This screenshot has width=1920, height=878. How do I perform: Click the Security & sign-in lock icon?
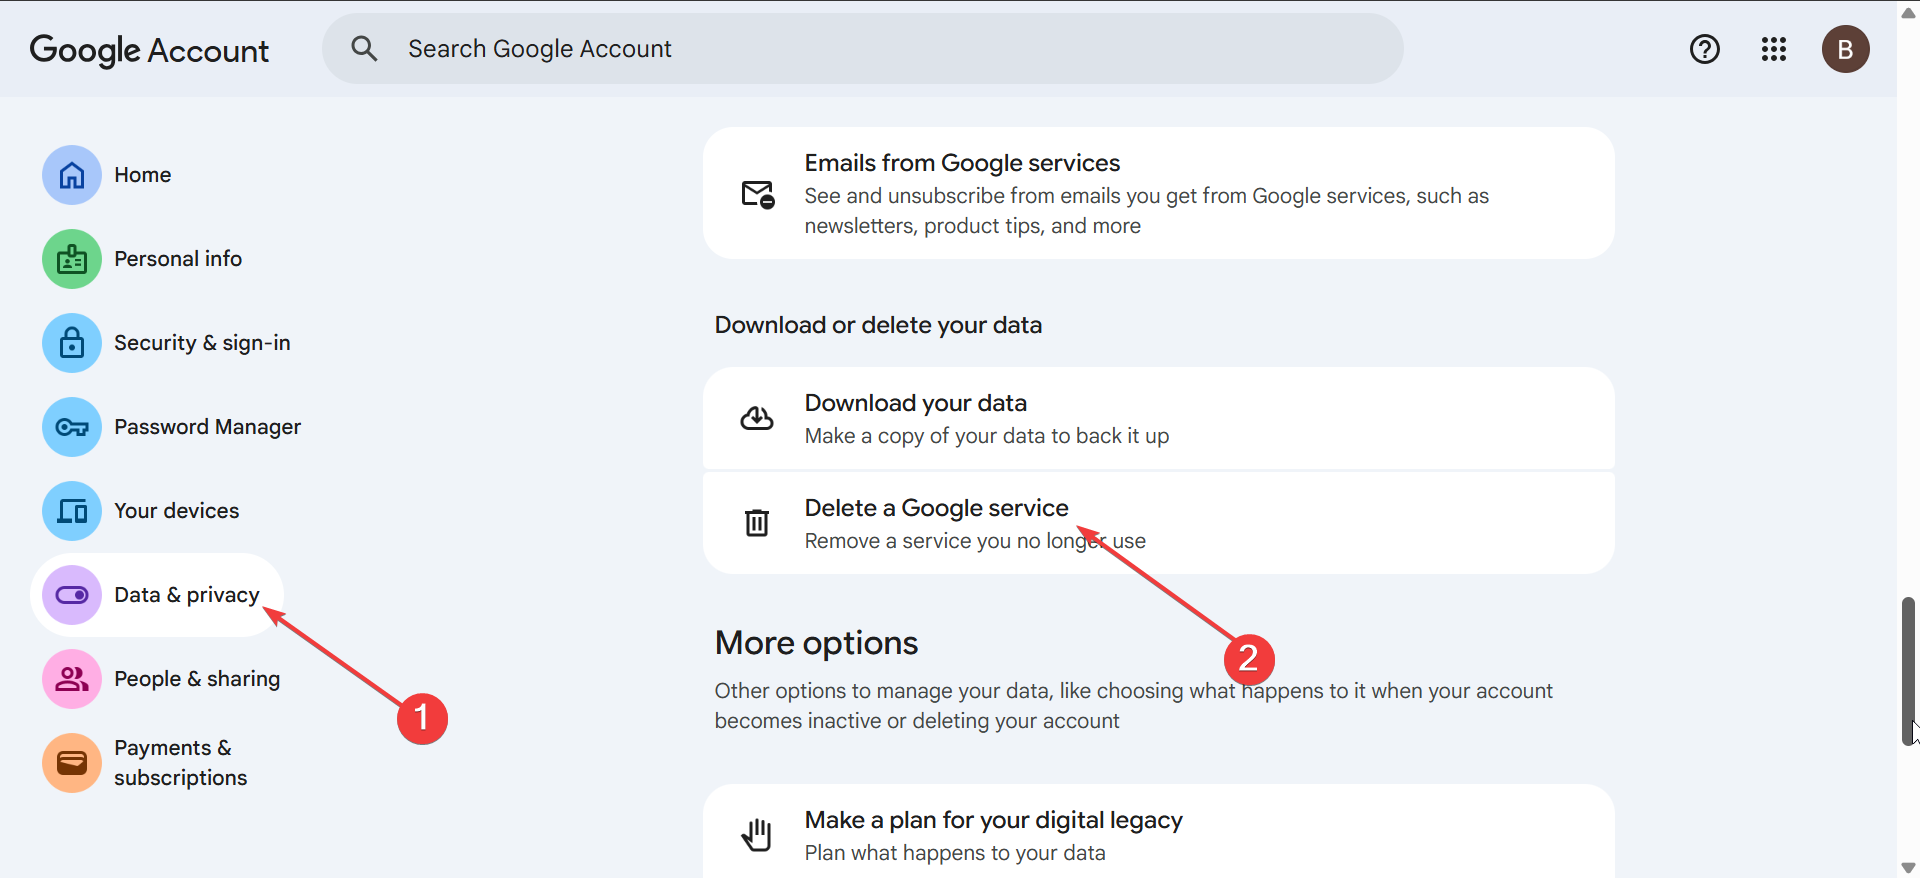[x=72, y=343]
